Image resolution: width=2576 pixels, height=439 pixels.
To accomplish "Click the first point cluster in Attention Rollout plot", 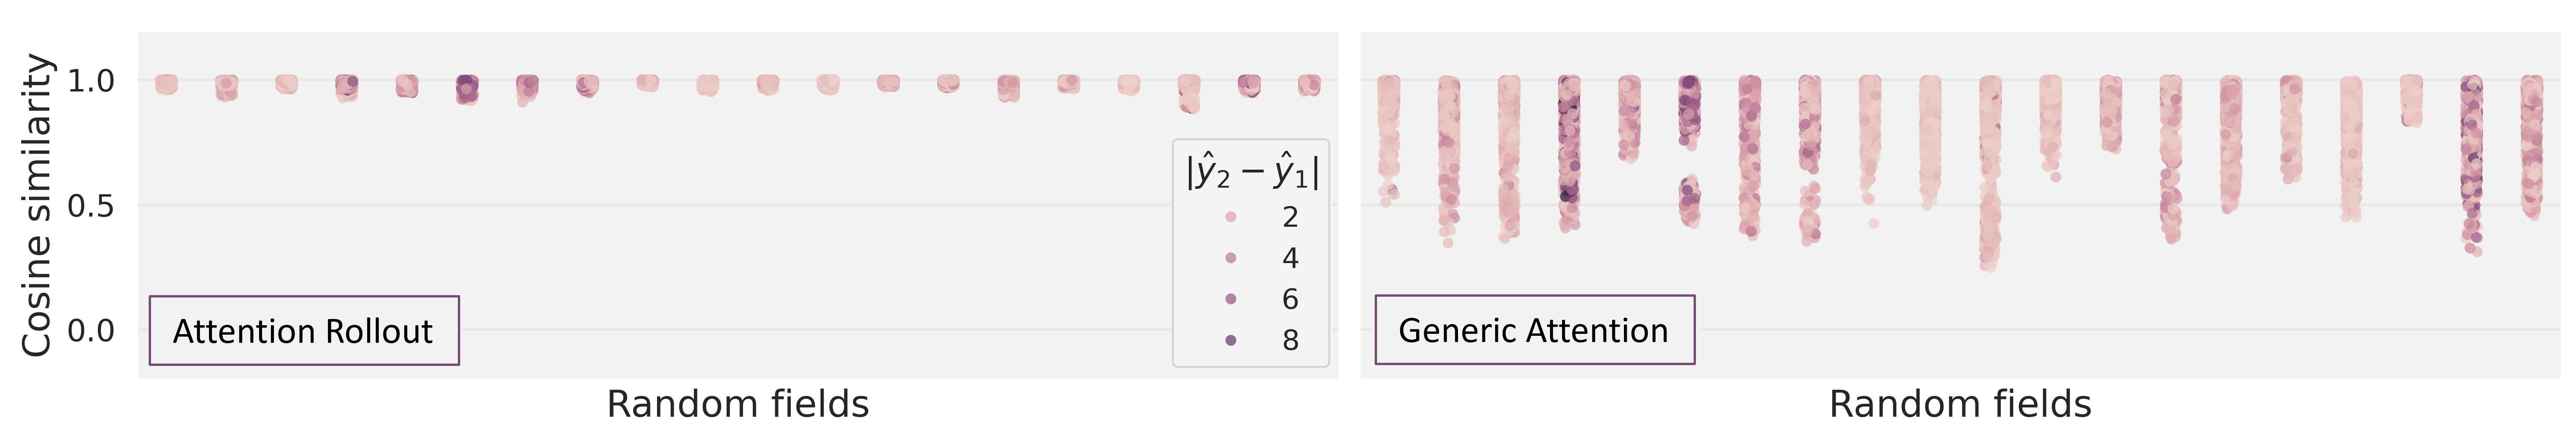I will 166,84.
